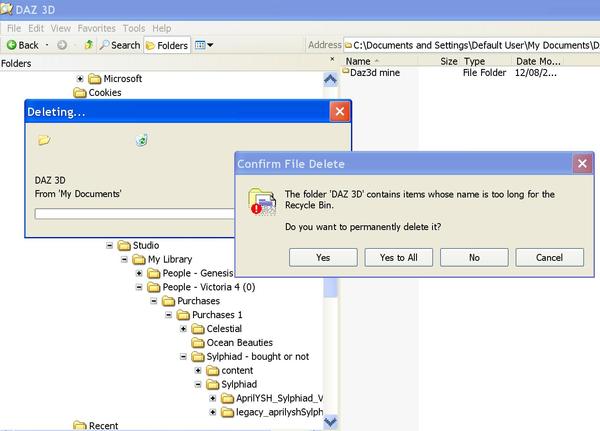600x431 pixels.
Task: Collapse the My Library node
Action: click(124, 260)
